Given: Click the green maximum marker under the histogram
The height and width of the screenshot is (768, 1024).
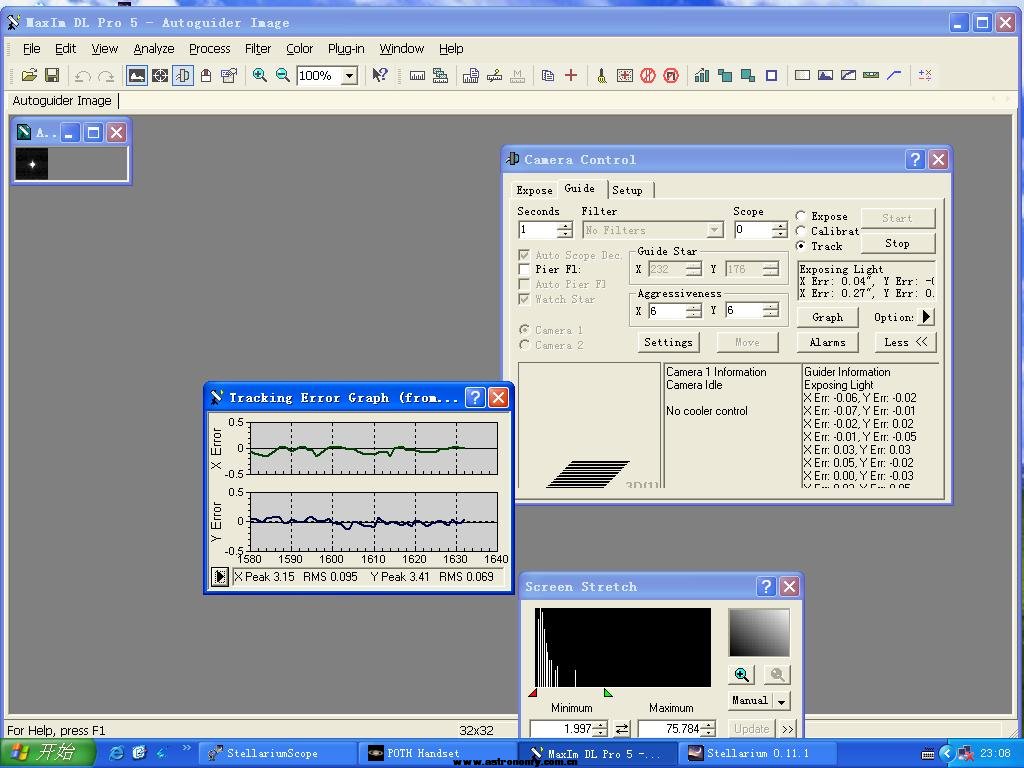Looking at the screenshot, I should coord(608,692).
